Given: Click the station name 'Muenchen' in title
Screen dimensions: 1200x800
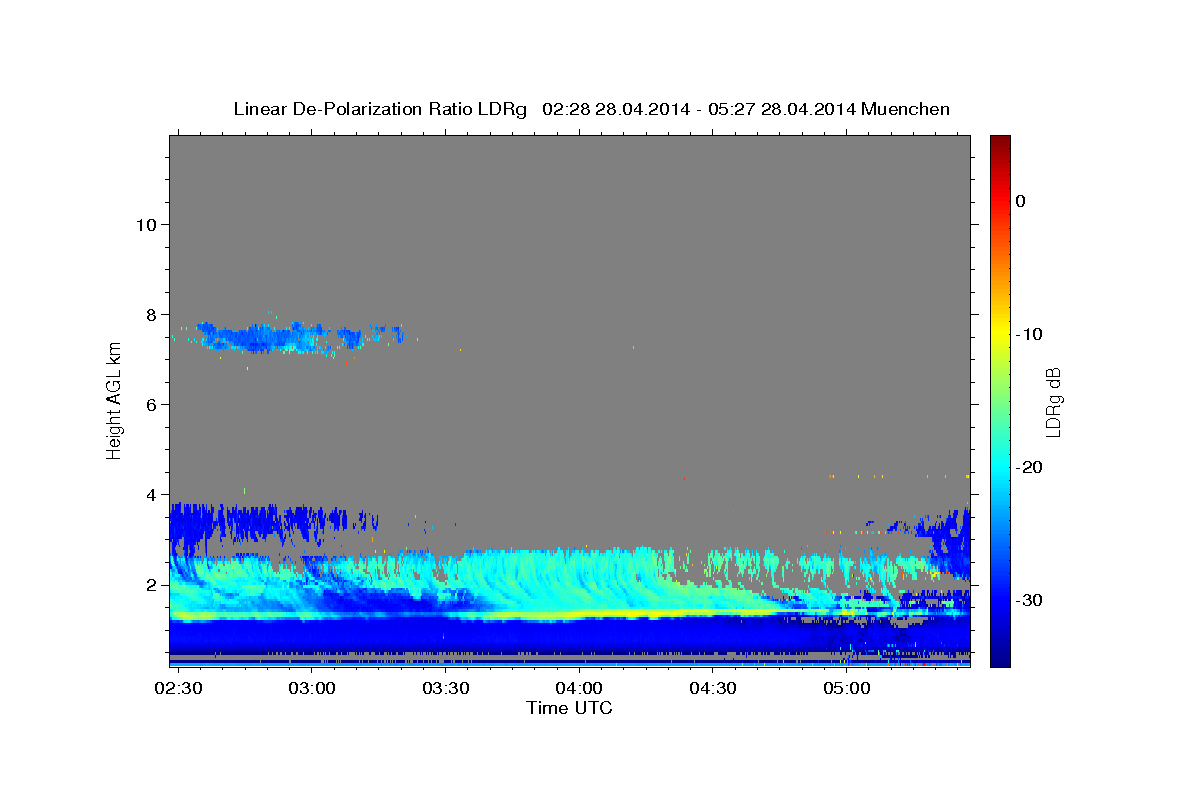Looking at the screenshot, I should click(x=905, y=109).
